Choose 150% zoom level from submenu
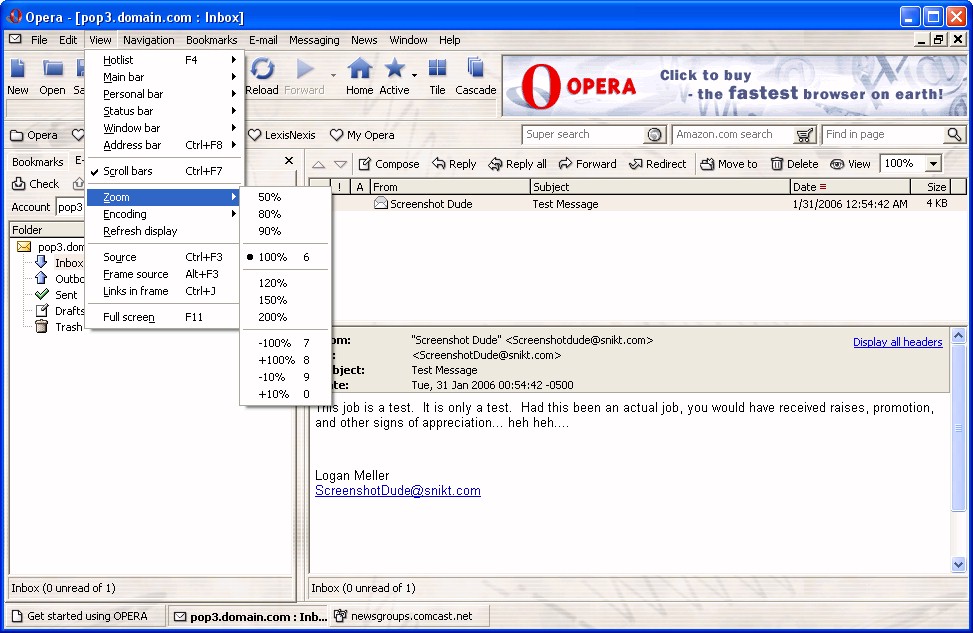 tap(272, 300)
